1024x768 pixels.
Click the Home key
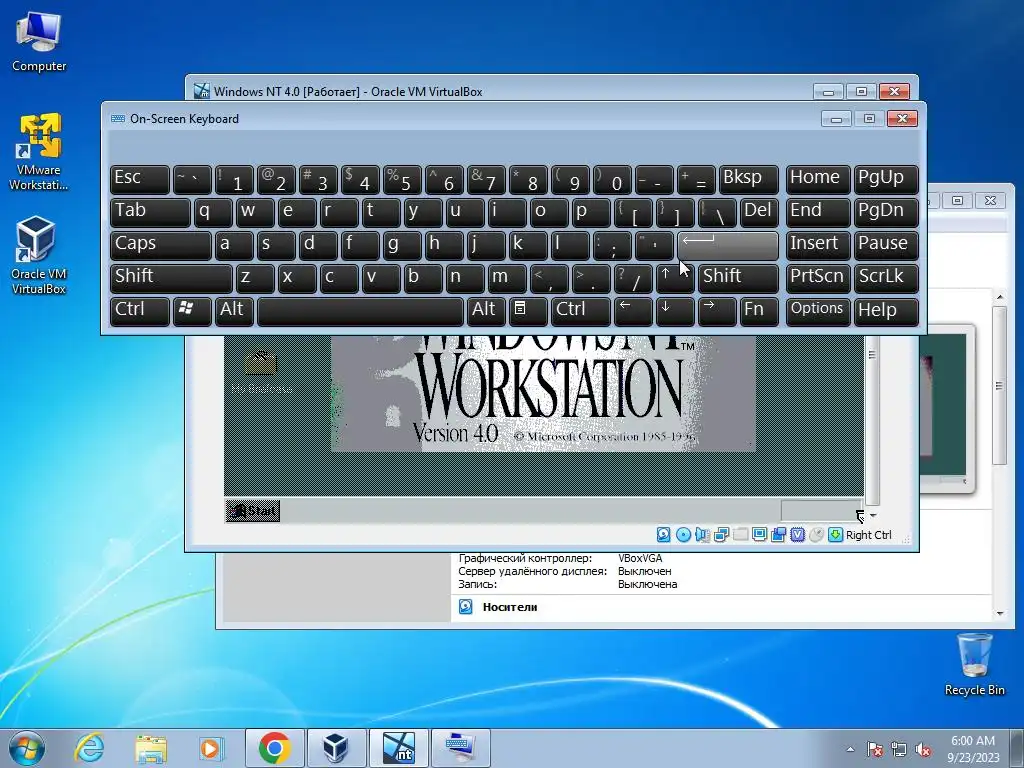tap(818, 179)
